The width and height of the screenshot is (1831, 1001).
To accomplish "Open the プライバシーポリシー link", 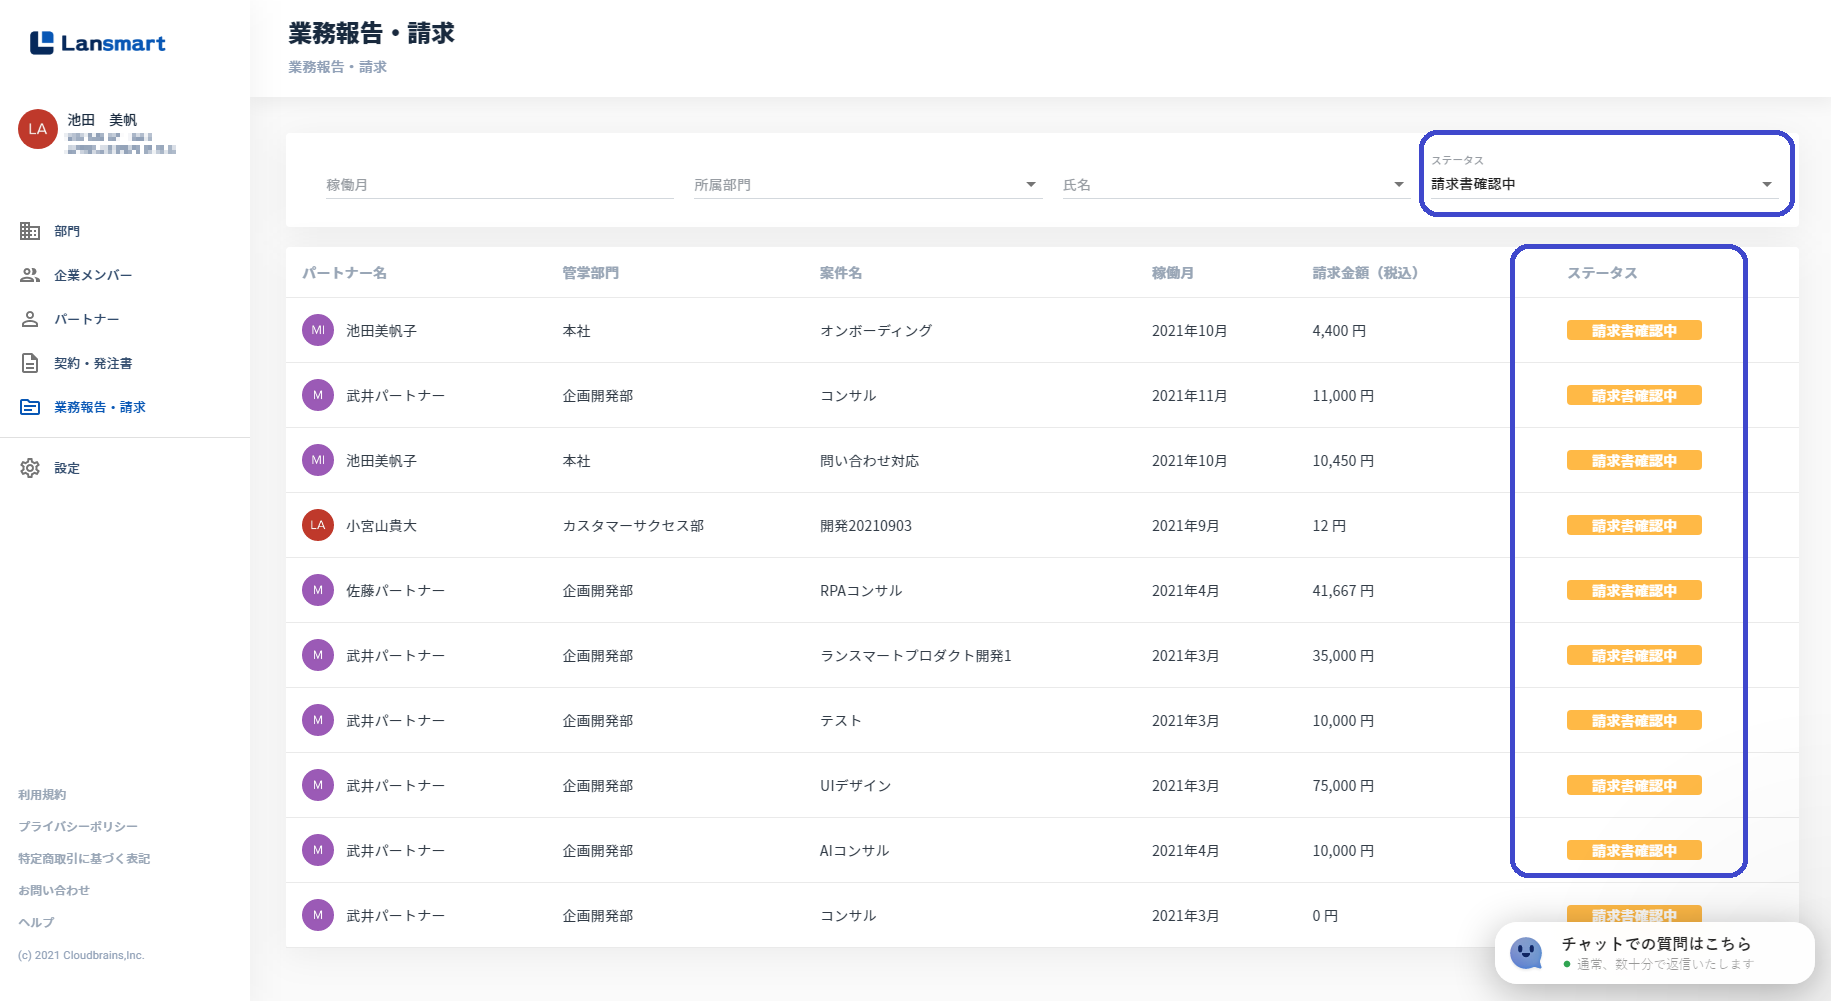I will (78, 826).
